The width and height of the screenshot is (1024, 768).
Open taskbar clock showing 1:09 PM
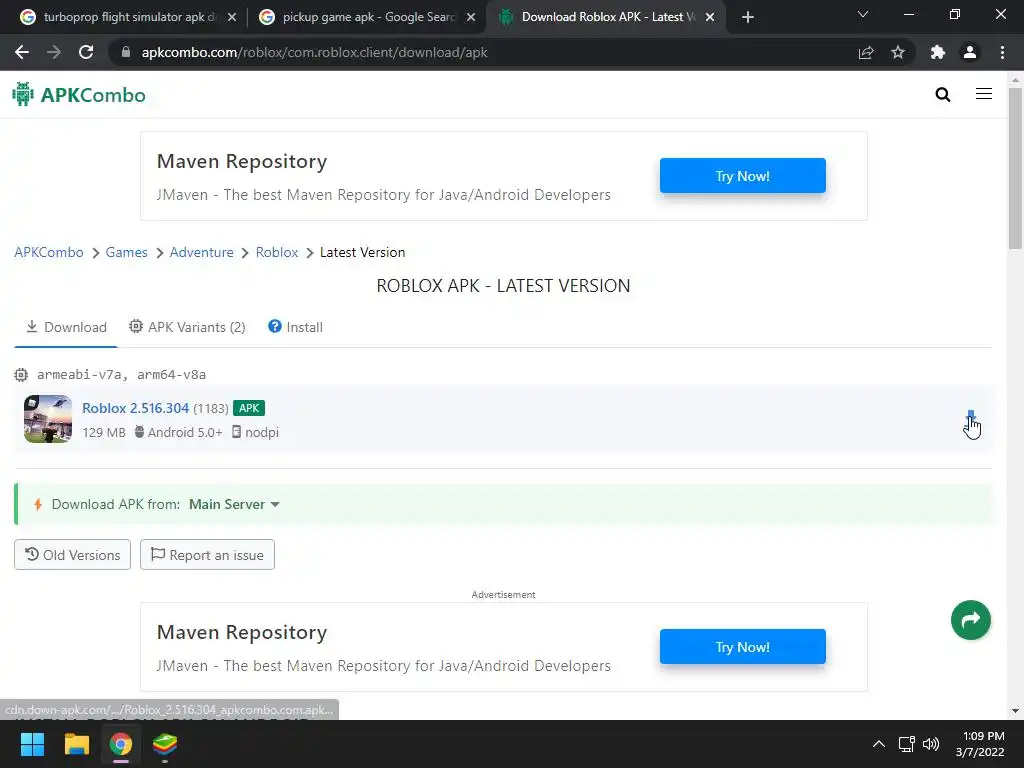980,744
